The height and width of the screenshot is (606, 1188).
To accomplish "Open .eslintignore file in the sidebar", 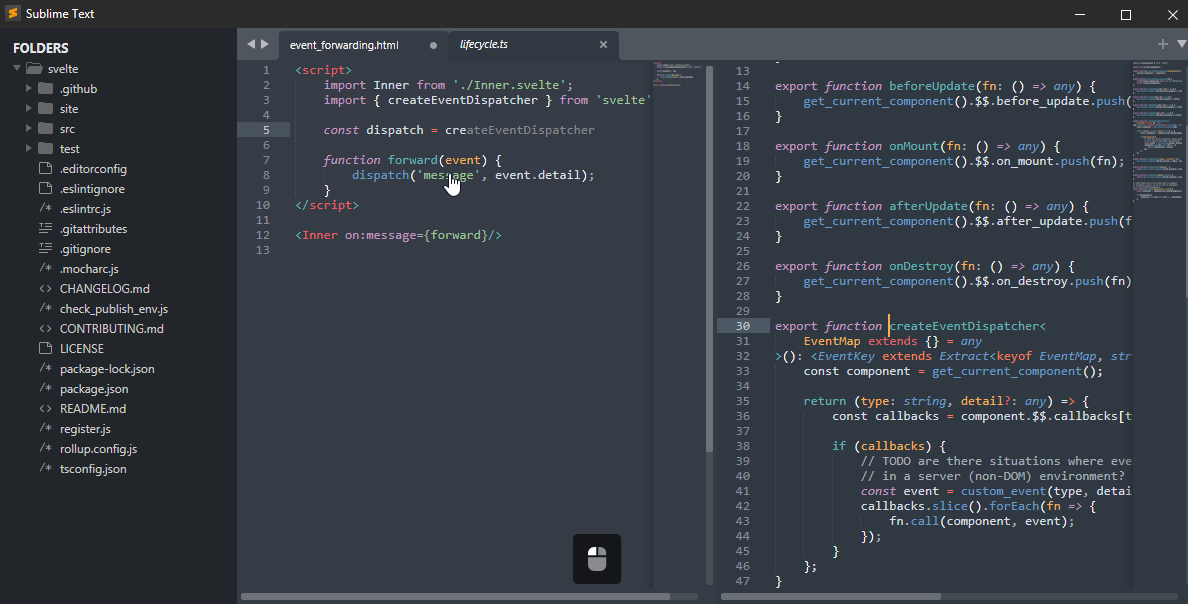I will coord(92,189).
